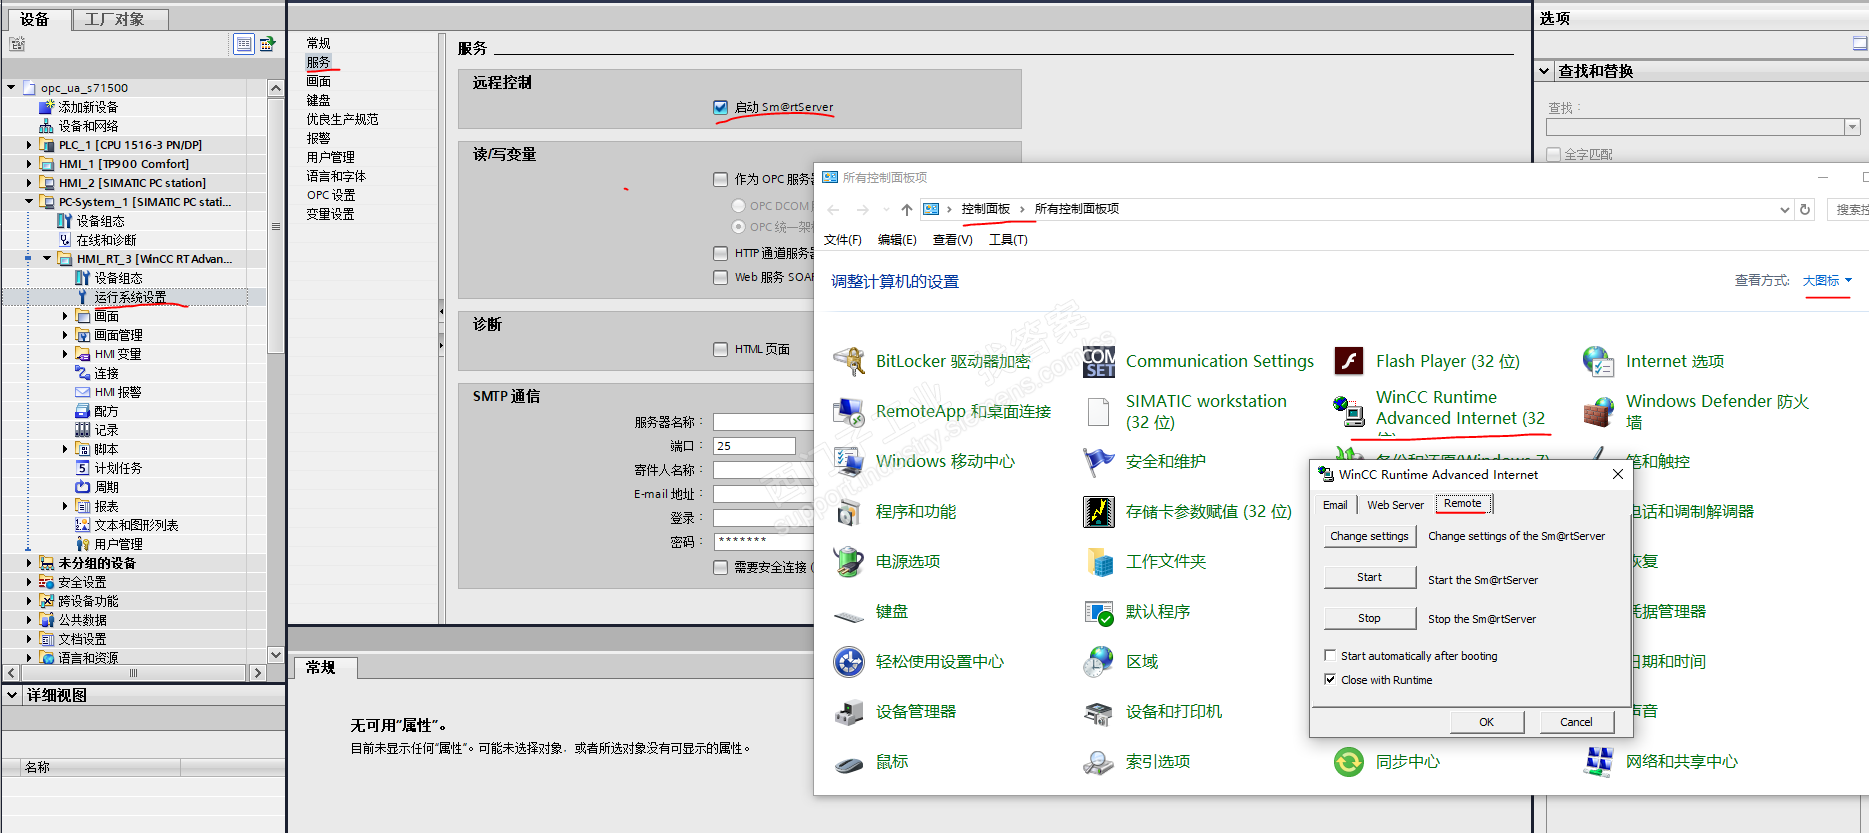
Task: Click the project tree horizontal scrollbar
Action: tap(134, 673)
